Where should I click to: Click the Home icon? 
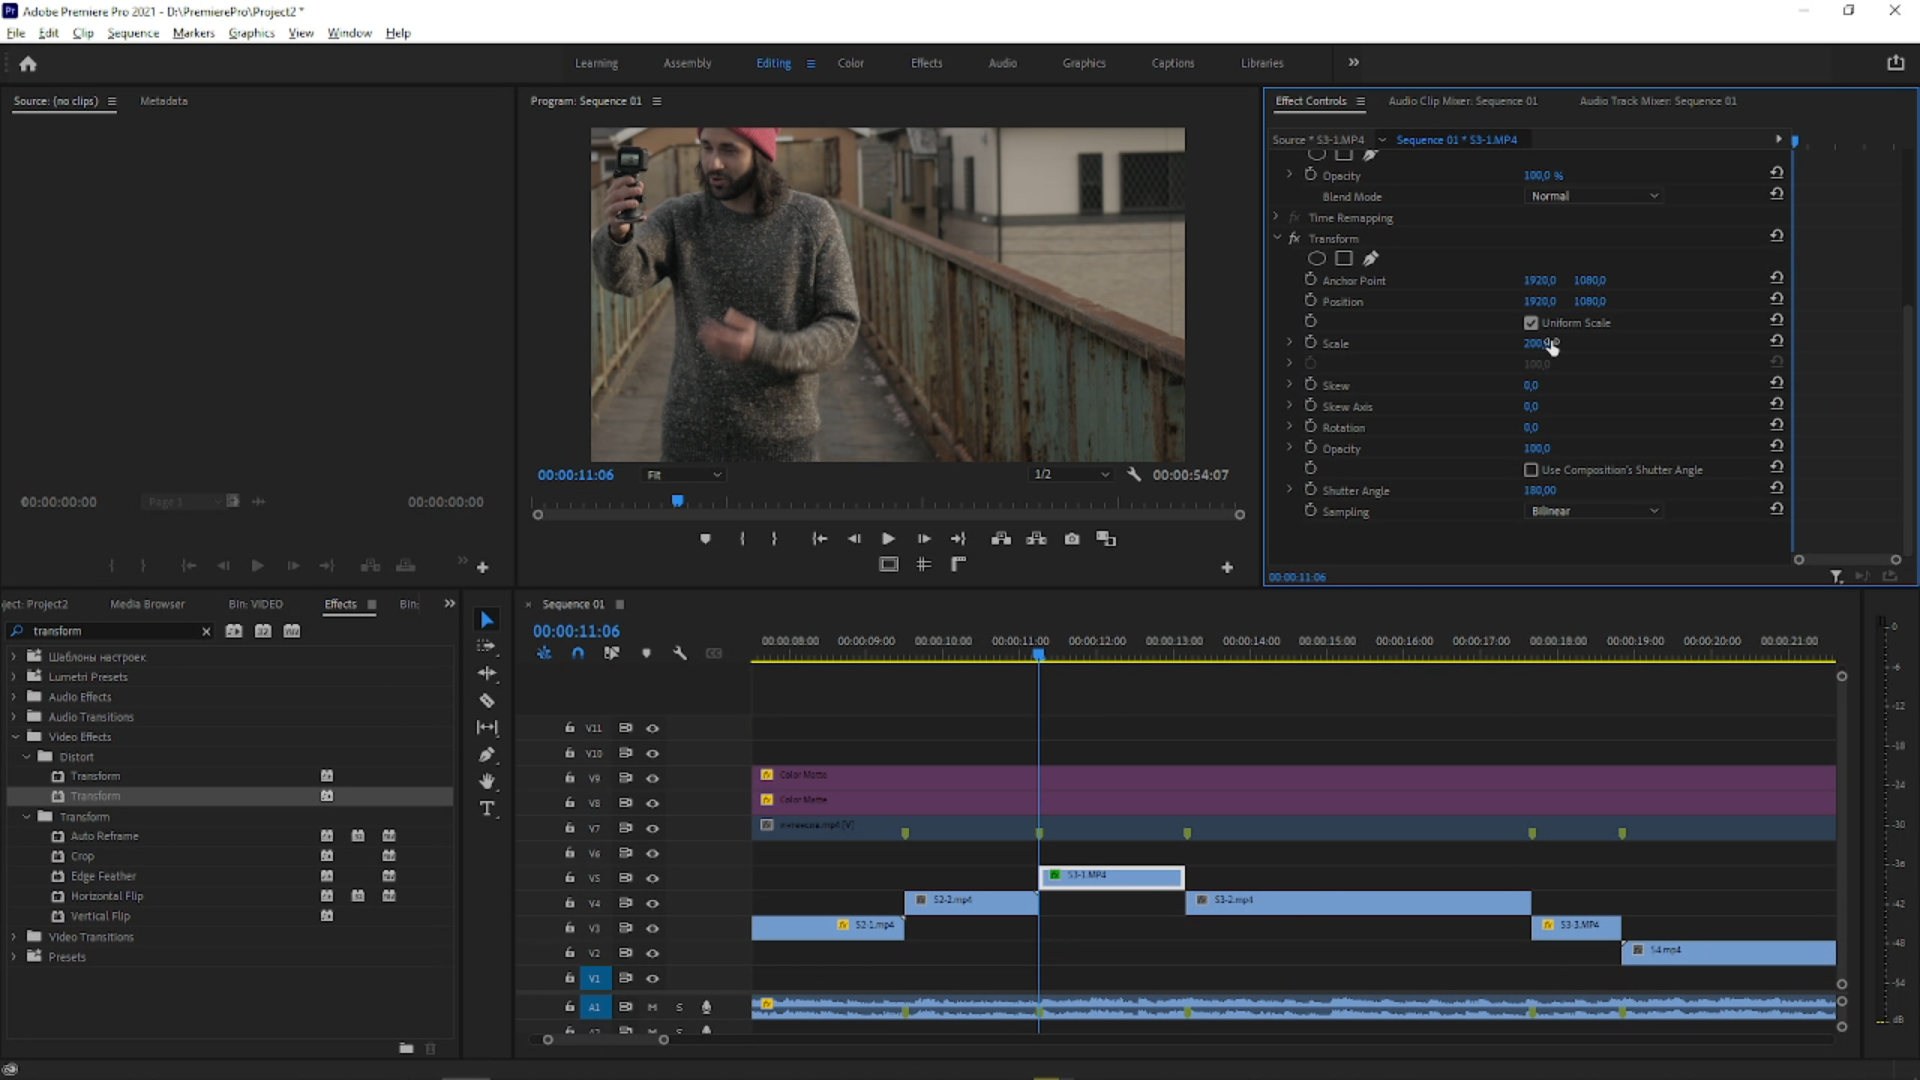[x=28, y=64]
